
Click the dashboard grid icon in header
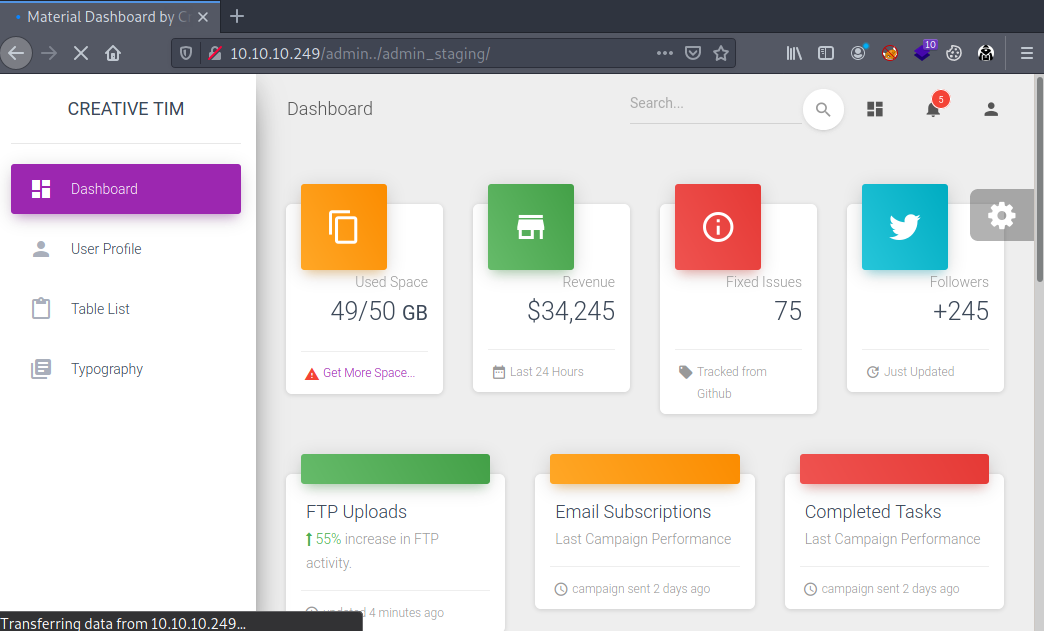tap(875, 109)
